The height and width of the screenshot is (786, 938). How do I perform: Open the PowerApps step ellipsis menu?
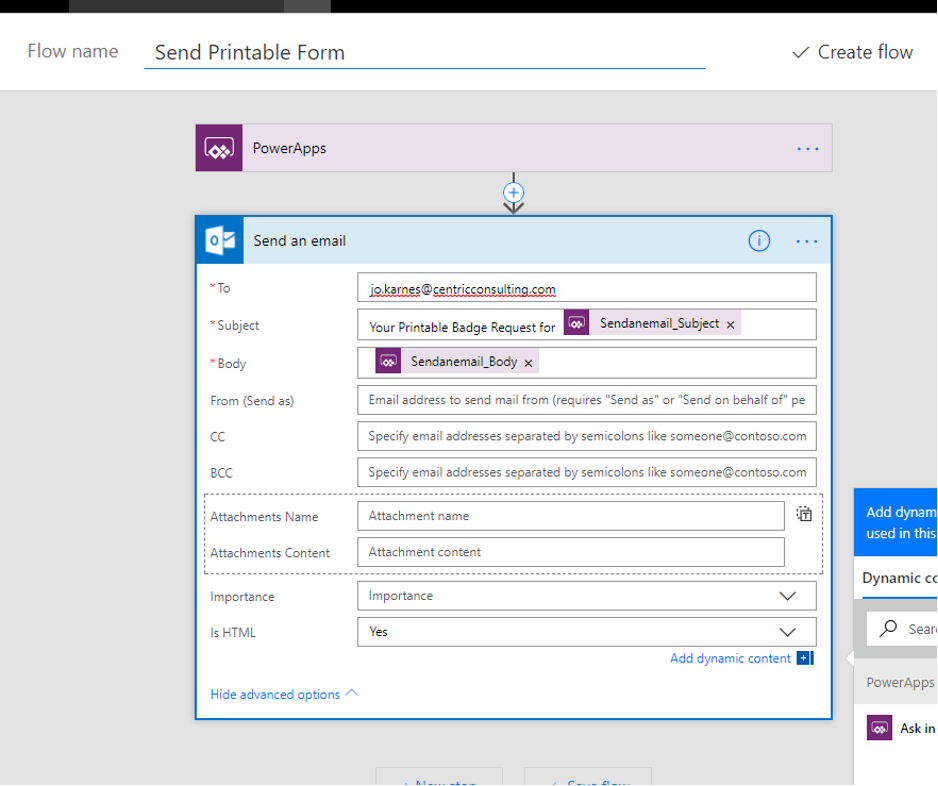pos(807,149)
